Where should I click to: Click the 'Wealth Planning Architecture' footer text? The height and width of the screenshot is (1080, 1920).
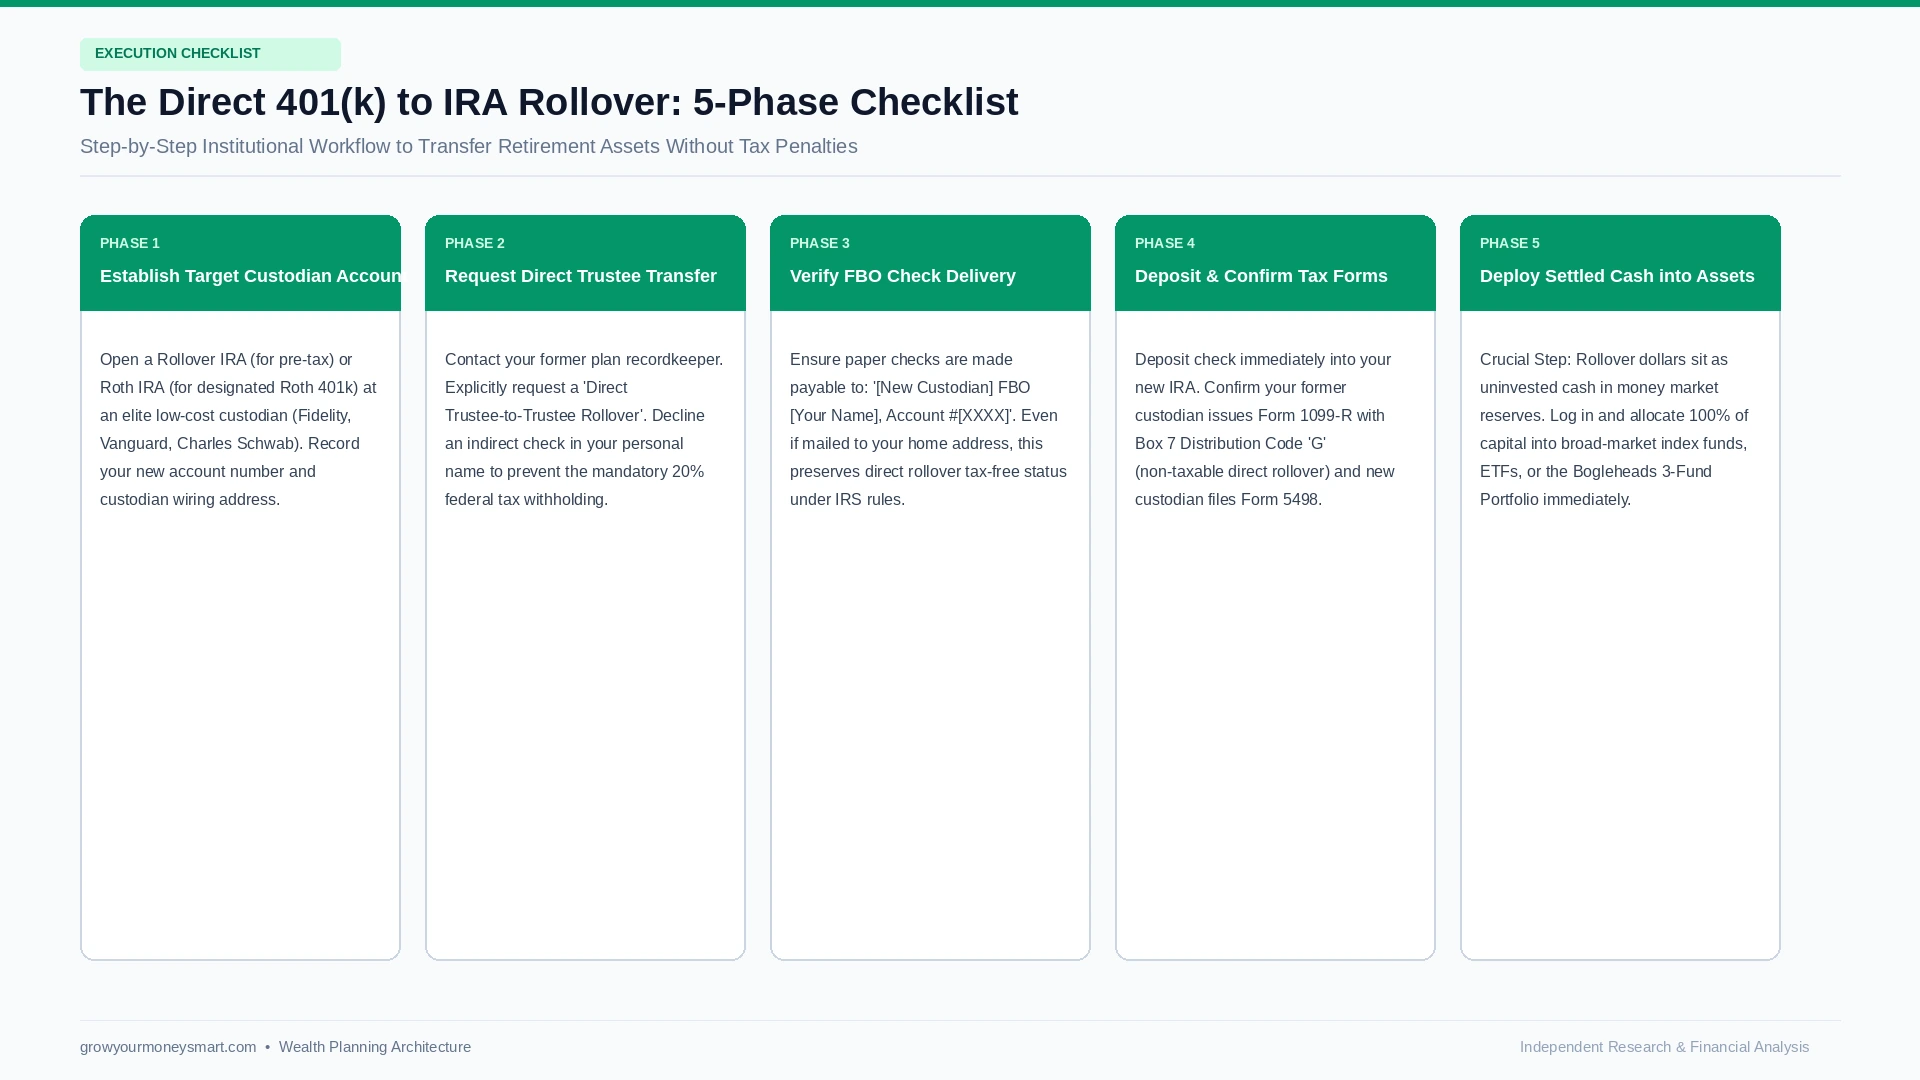375,1047
